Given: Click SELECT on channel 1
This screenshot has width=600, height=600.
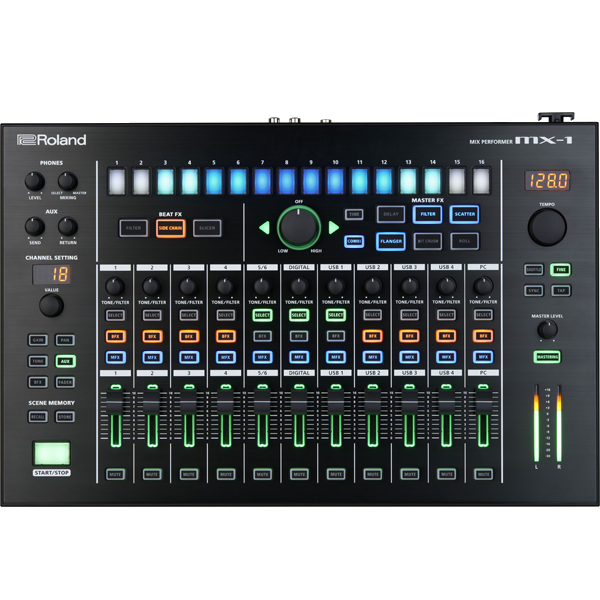Looking at the screenshot, I should [115, 315].
